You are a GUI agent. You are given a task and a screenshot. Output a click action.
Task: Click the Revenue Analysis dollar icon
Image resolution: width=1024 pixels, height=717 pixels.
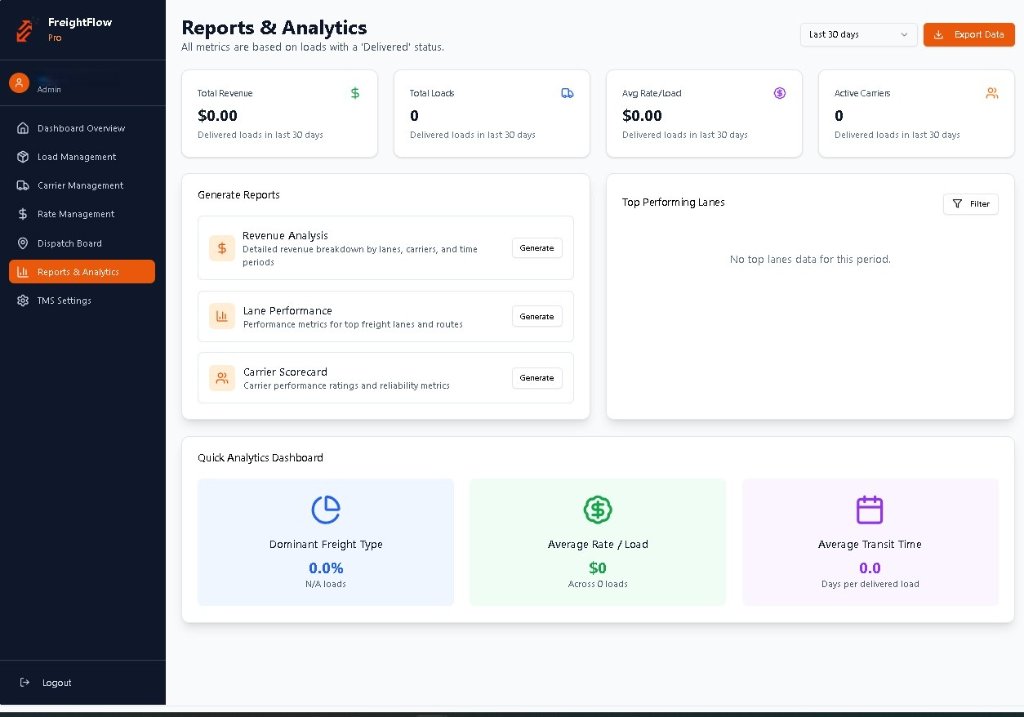tap(222, 248)
